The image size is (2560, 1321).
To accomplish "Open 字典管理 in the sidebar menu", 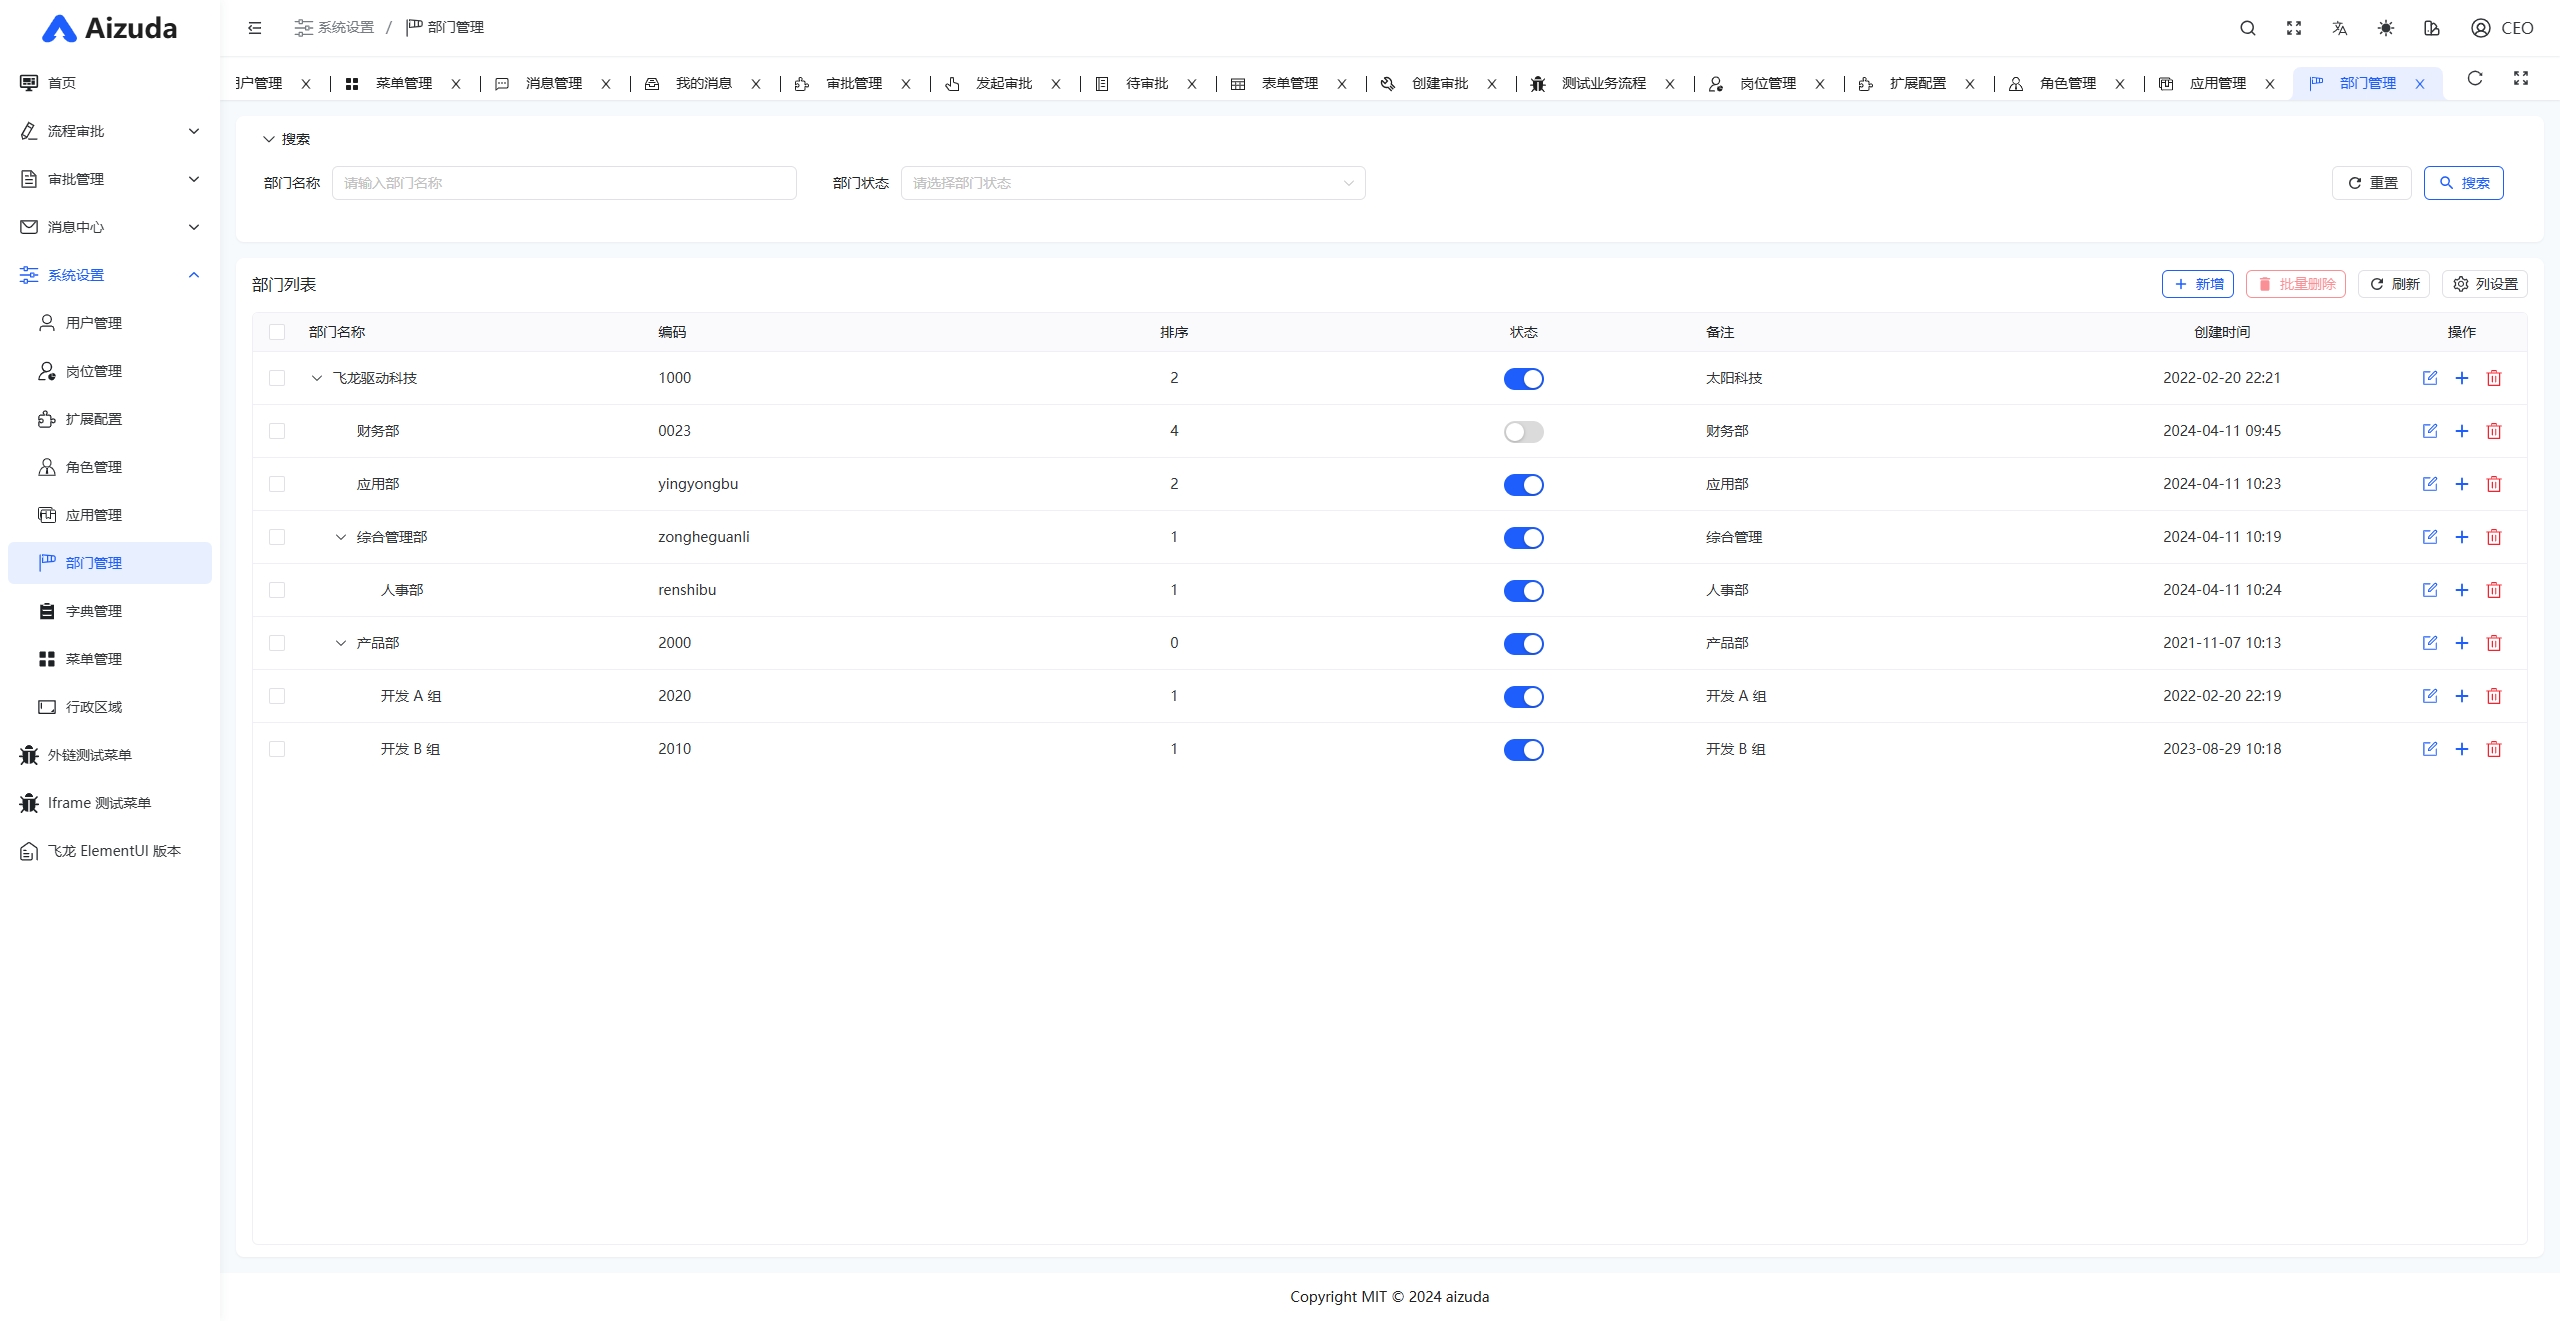I will (94, 611).
